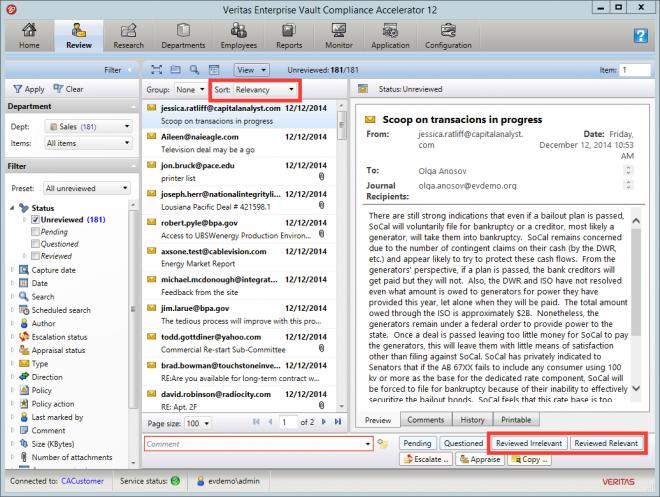
Task: Expand the Capture date filter node
Action: 12,270
